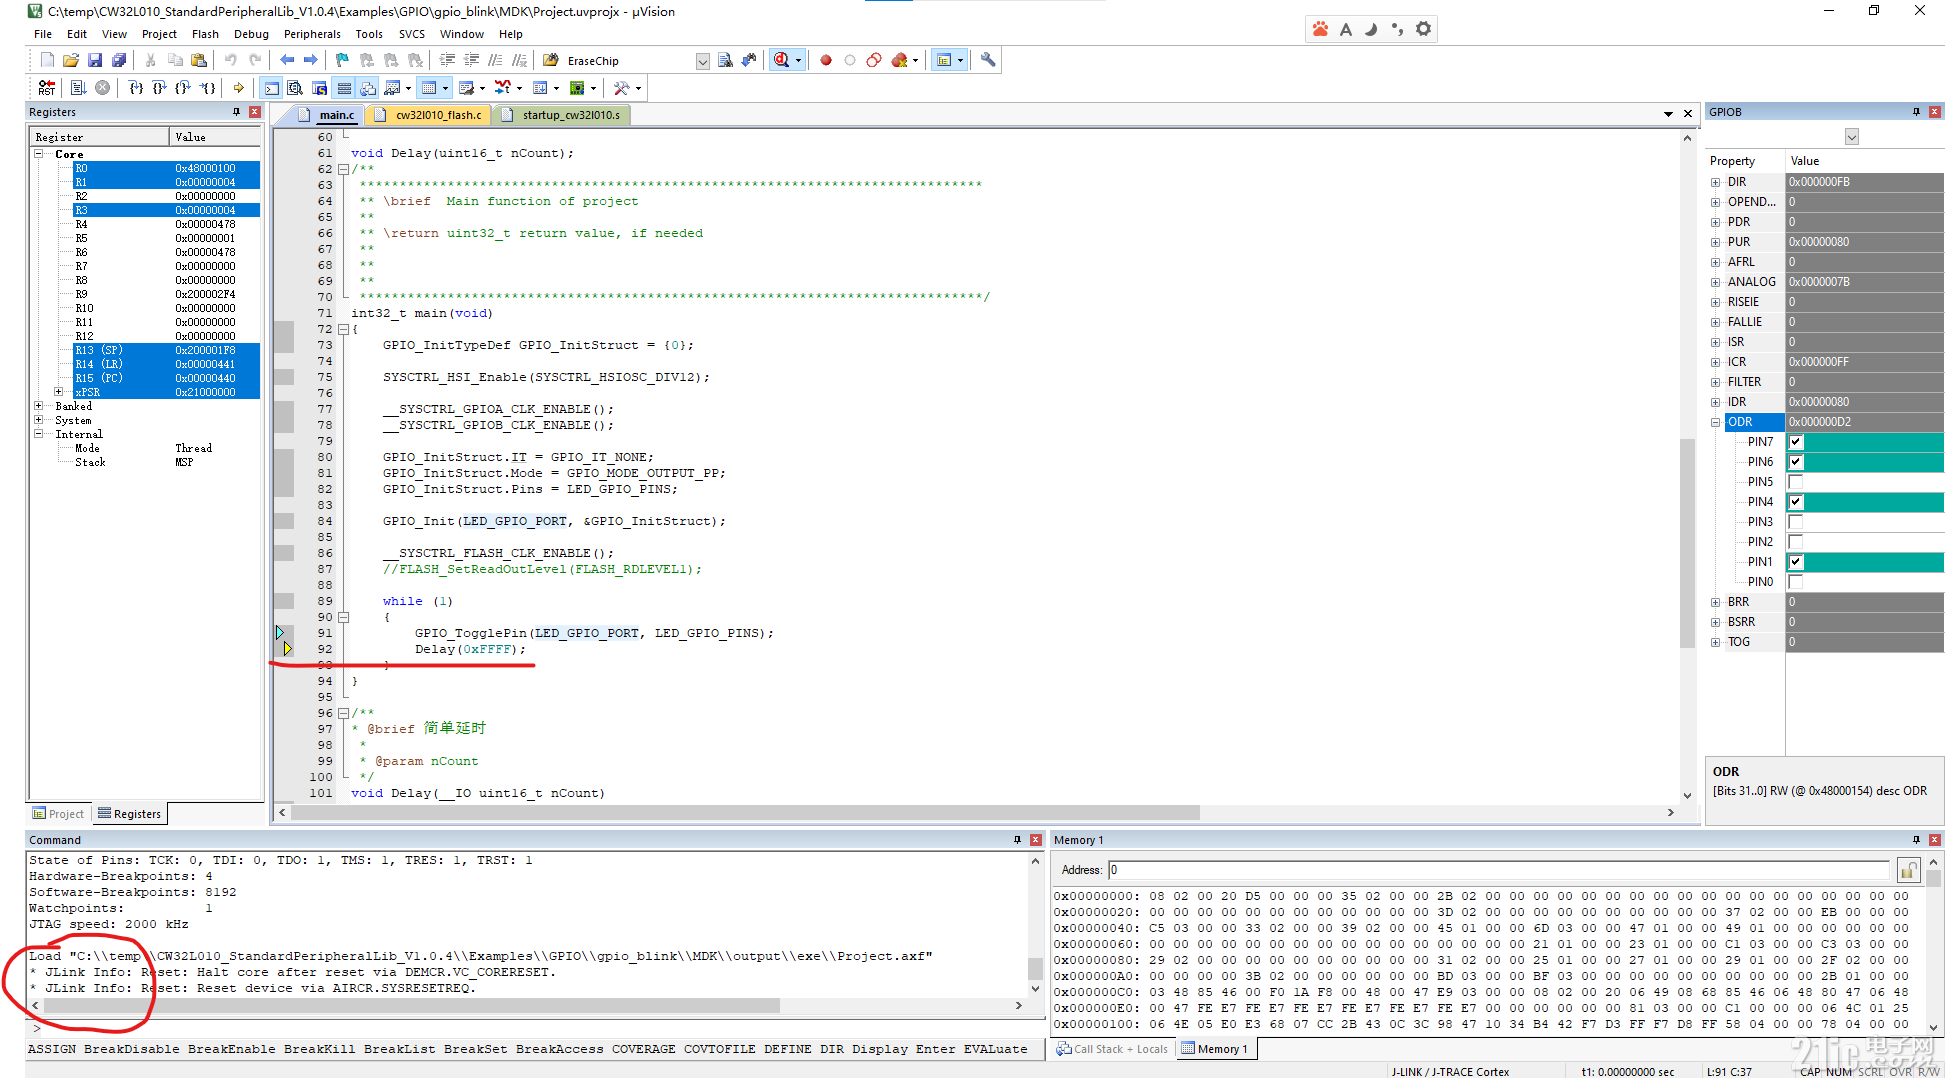Click the Run icon in debug toolbar
Image resolution: width=1945 pixels, height=1078 pixels.
tap(78, 88)
